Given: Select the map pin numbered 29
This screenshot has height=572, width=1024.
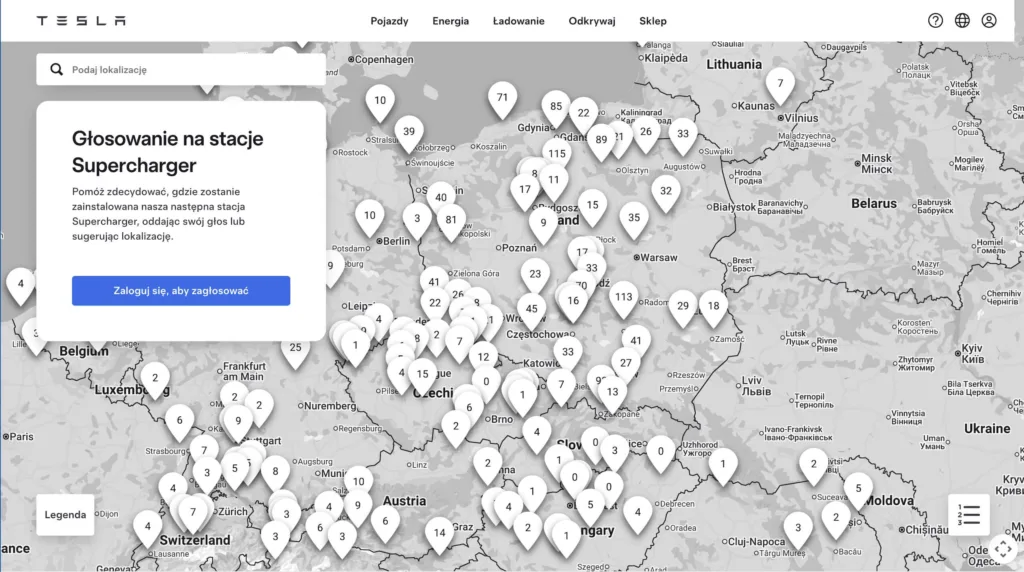Looking at the screenshot, I should 682,310.
